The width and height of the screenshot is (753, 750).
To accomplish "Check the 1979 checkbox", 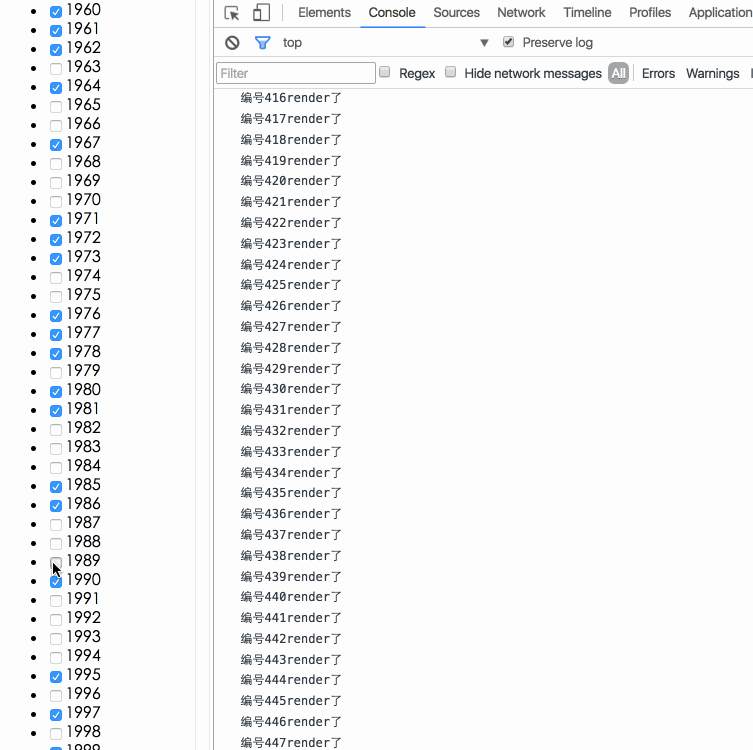I will tap(56, 373).
